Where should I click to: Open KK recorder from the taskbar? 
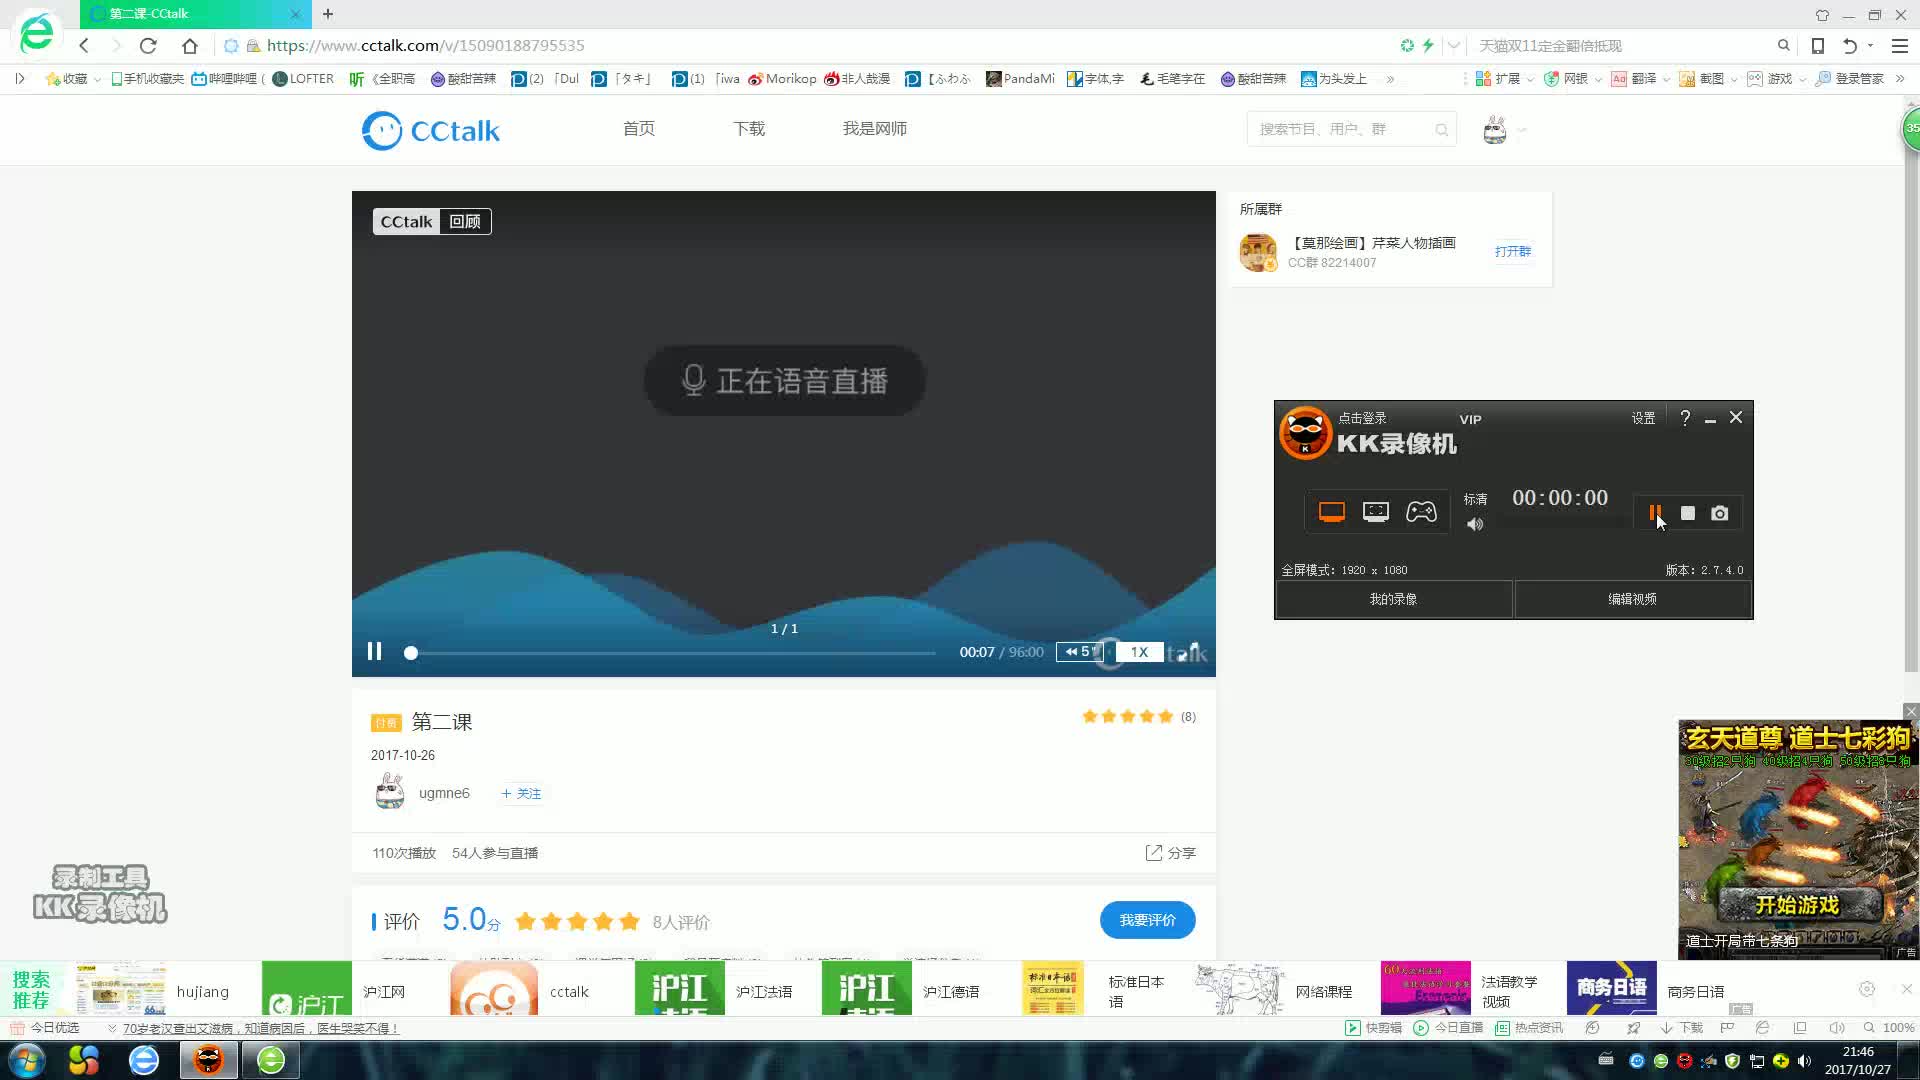pos(208,1060)
